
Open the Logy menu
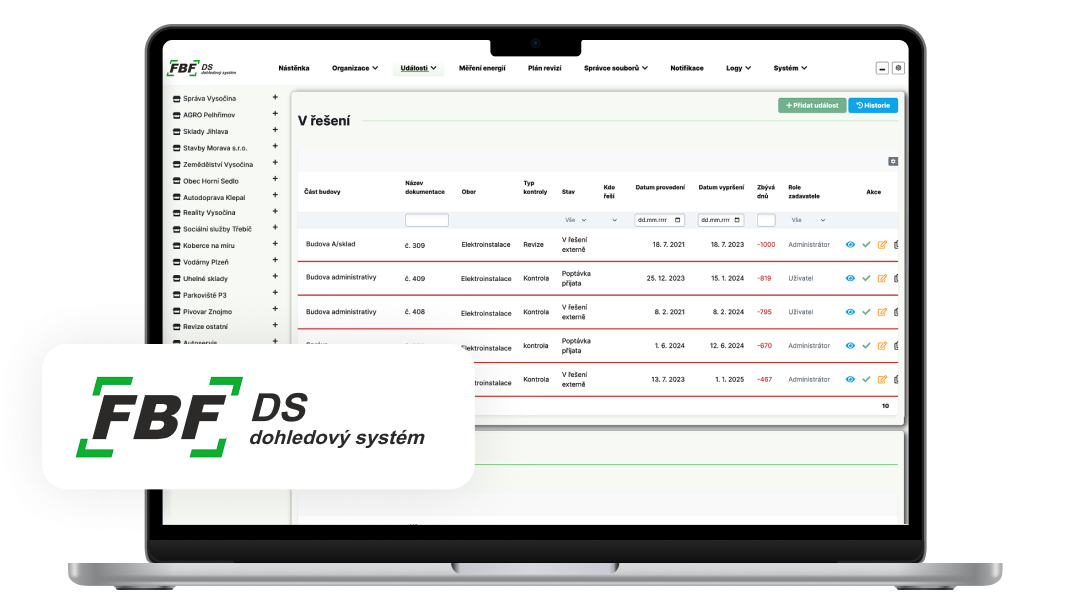click(x=738, y=68)
